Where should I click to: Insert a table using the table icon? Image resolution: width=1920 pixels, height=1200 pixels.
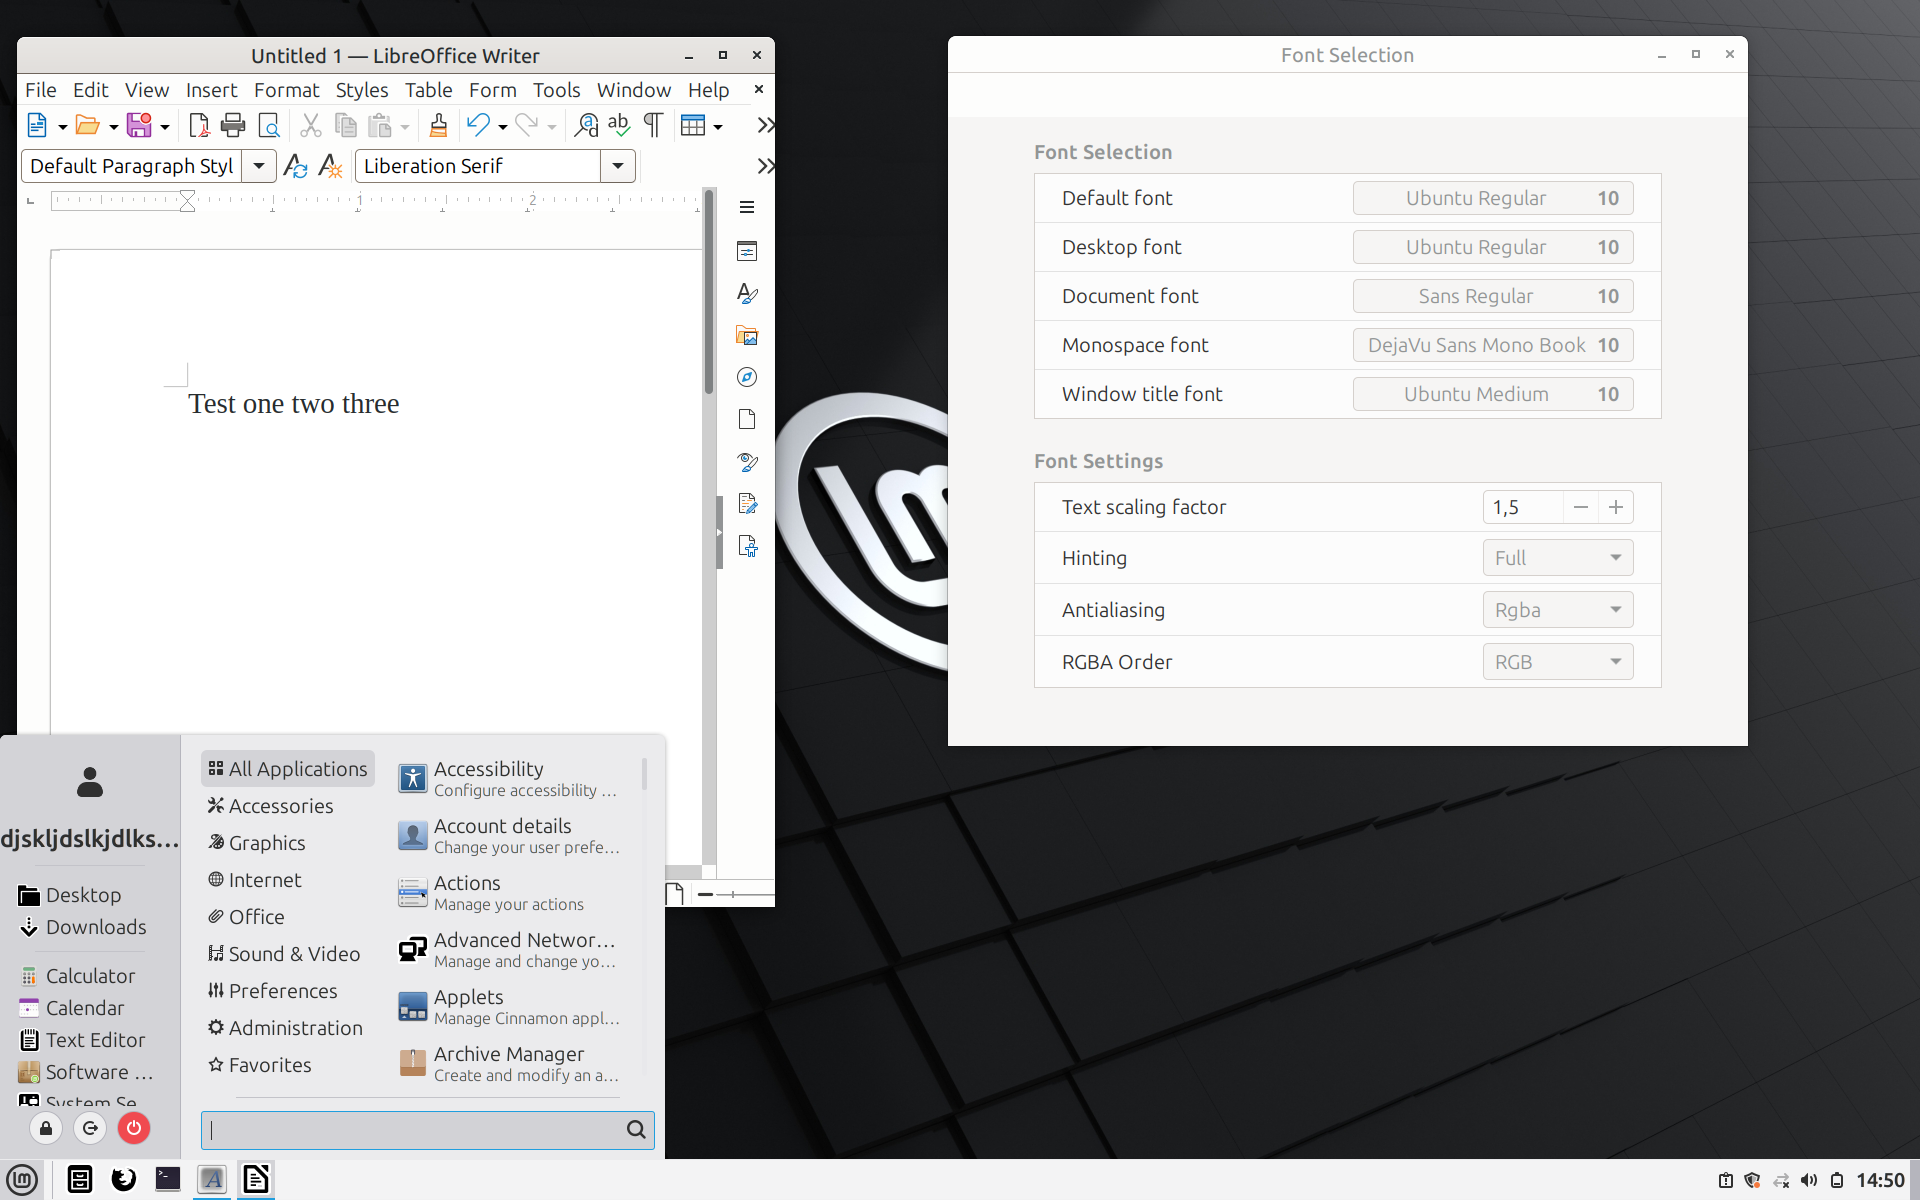click(692, 125)
